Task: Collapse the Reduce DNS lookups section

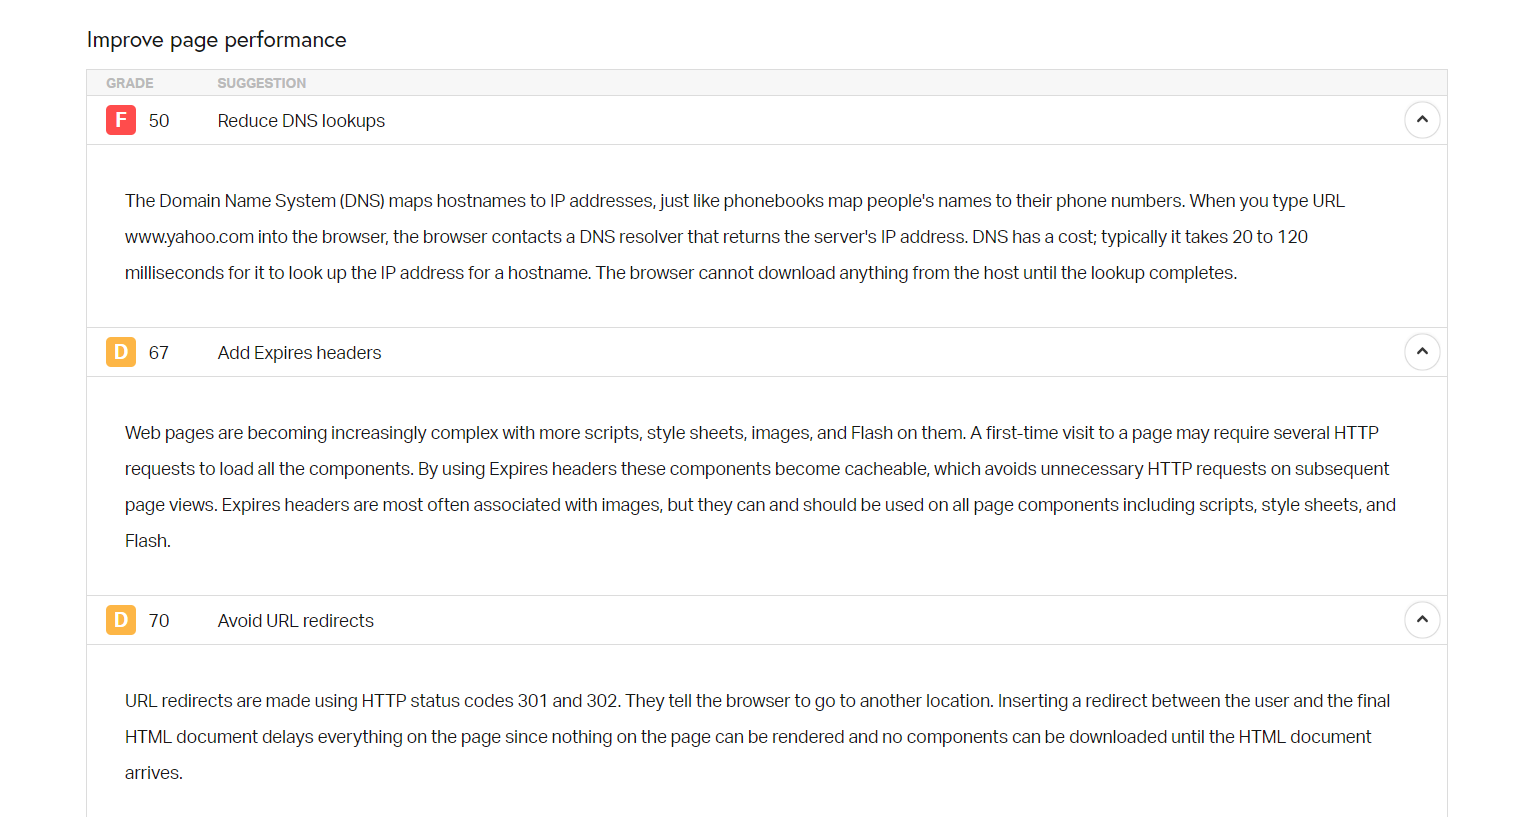Action: point(1422,120)
